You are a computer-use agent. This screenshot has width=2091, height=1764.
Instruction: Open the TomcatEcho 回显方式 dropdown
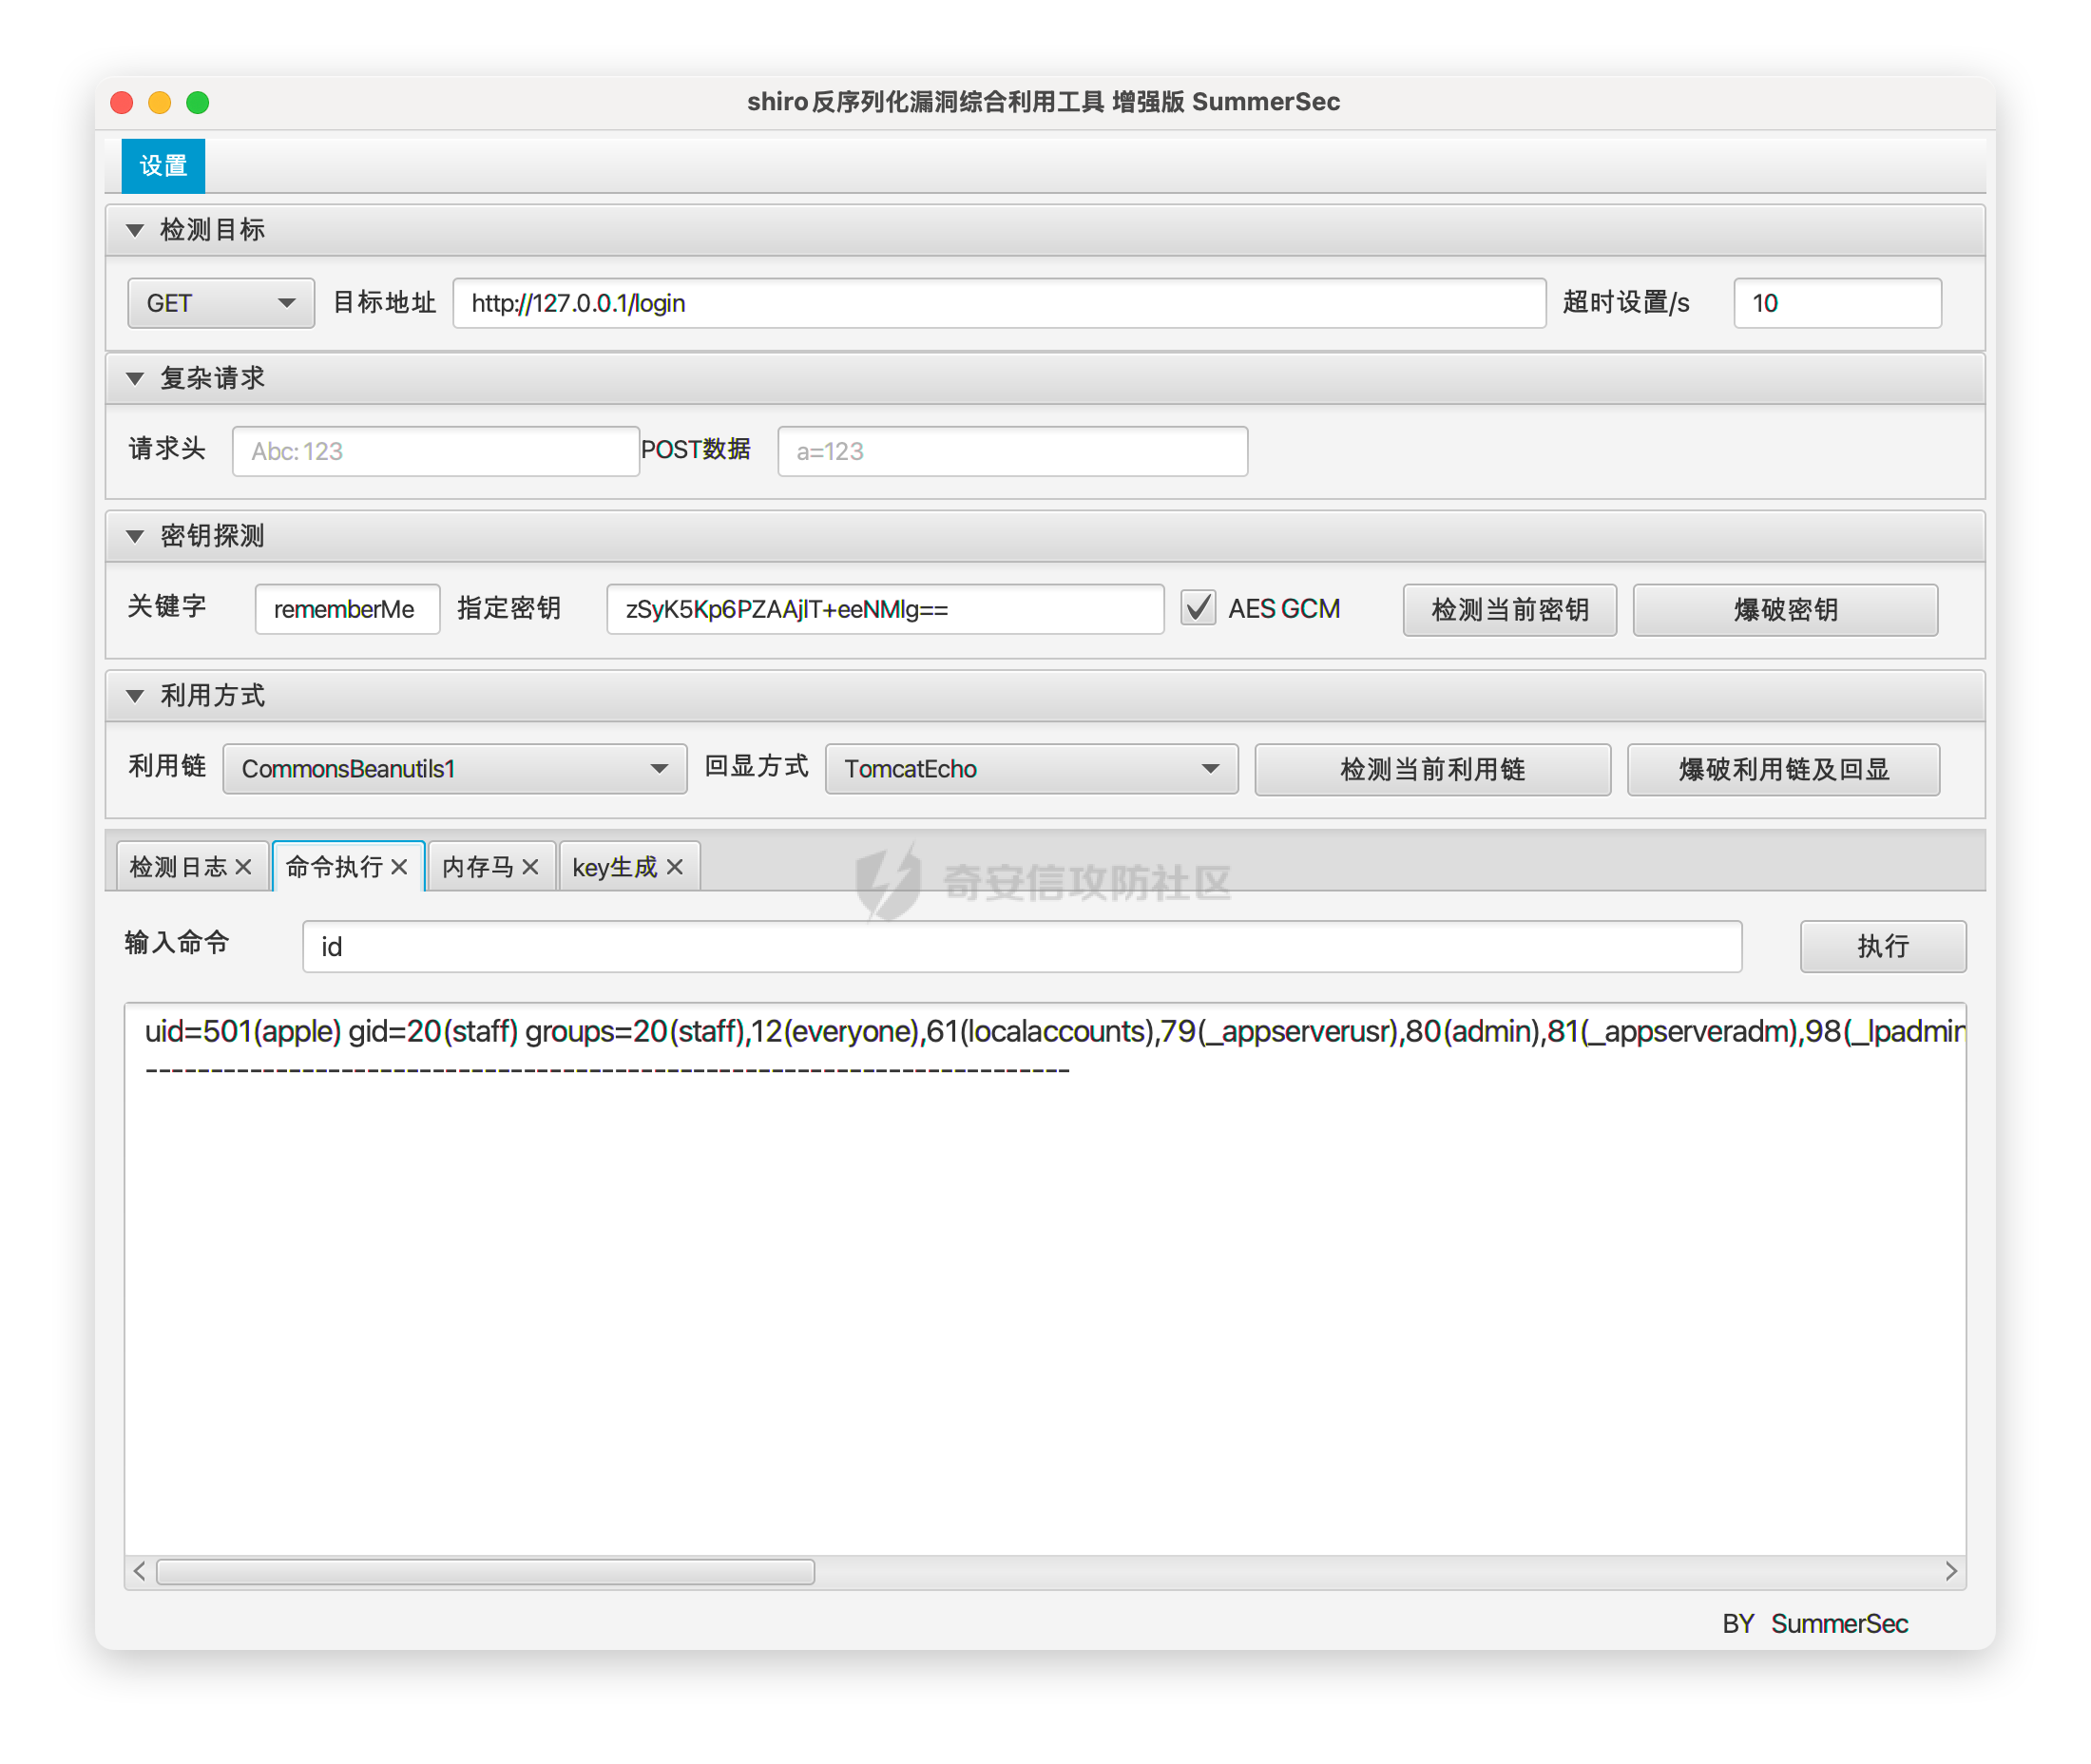tap(1031, 768)
